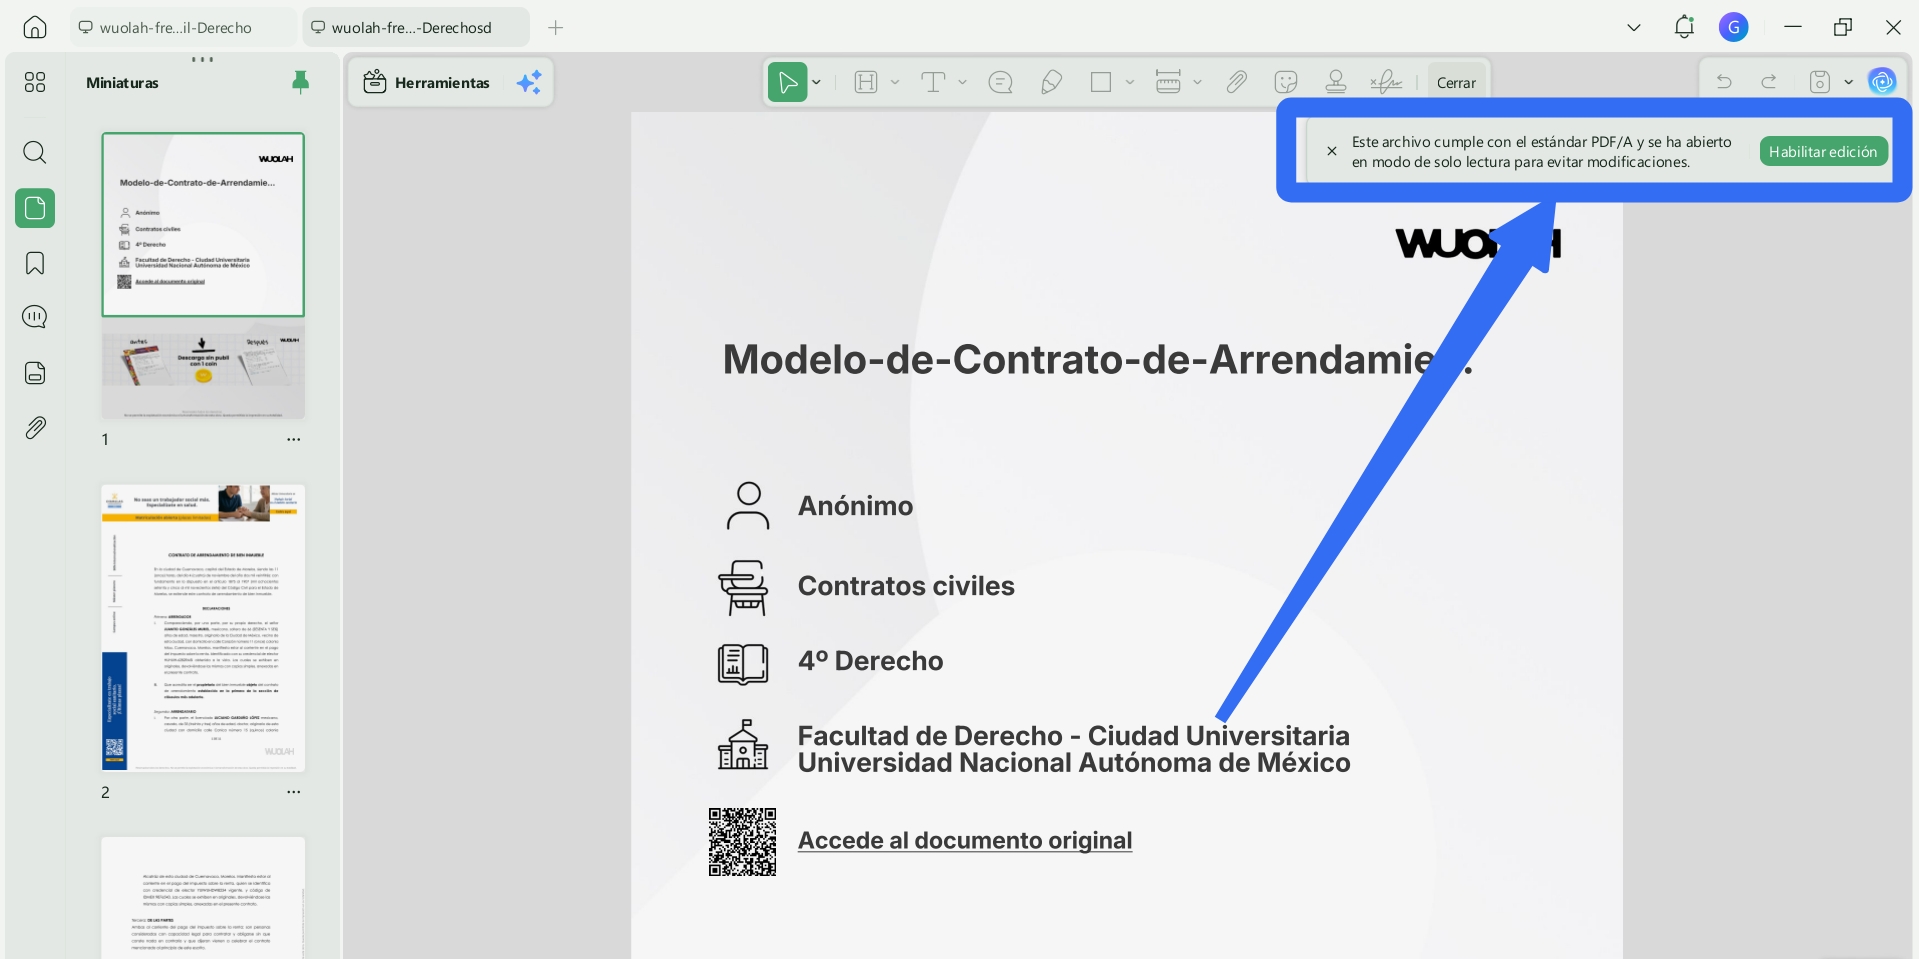The height and width of the screenshot is (959, 1919).
Task: Grab the Miniaturas panel drag handle dots
Action: tap(203, 60)
